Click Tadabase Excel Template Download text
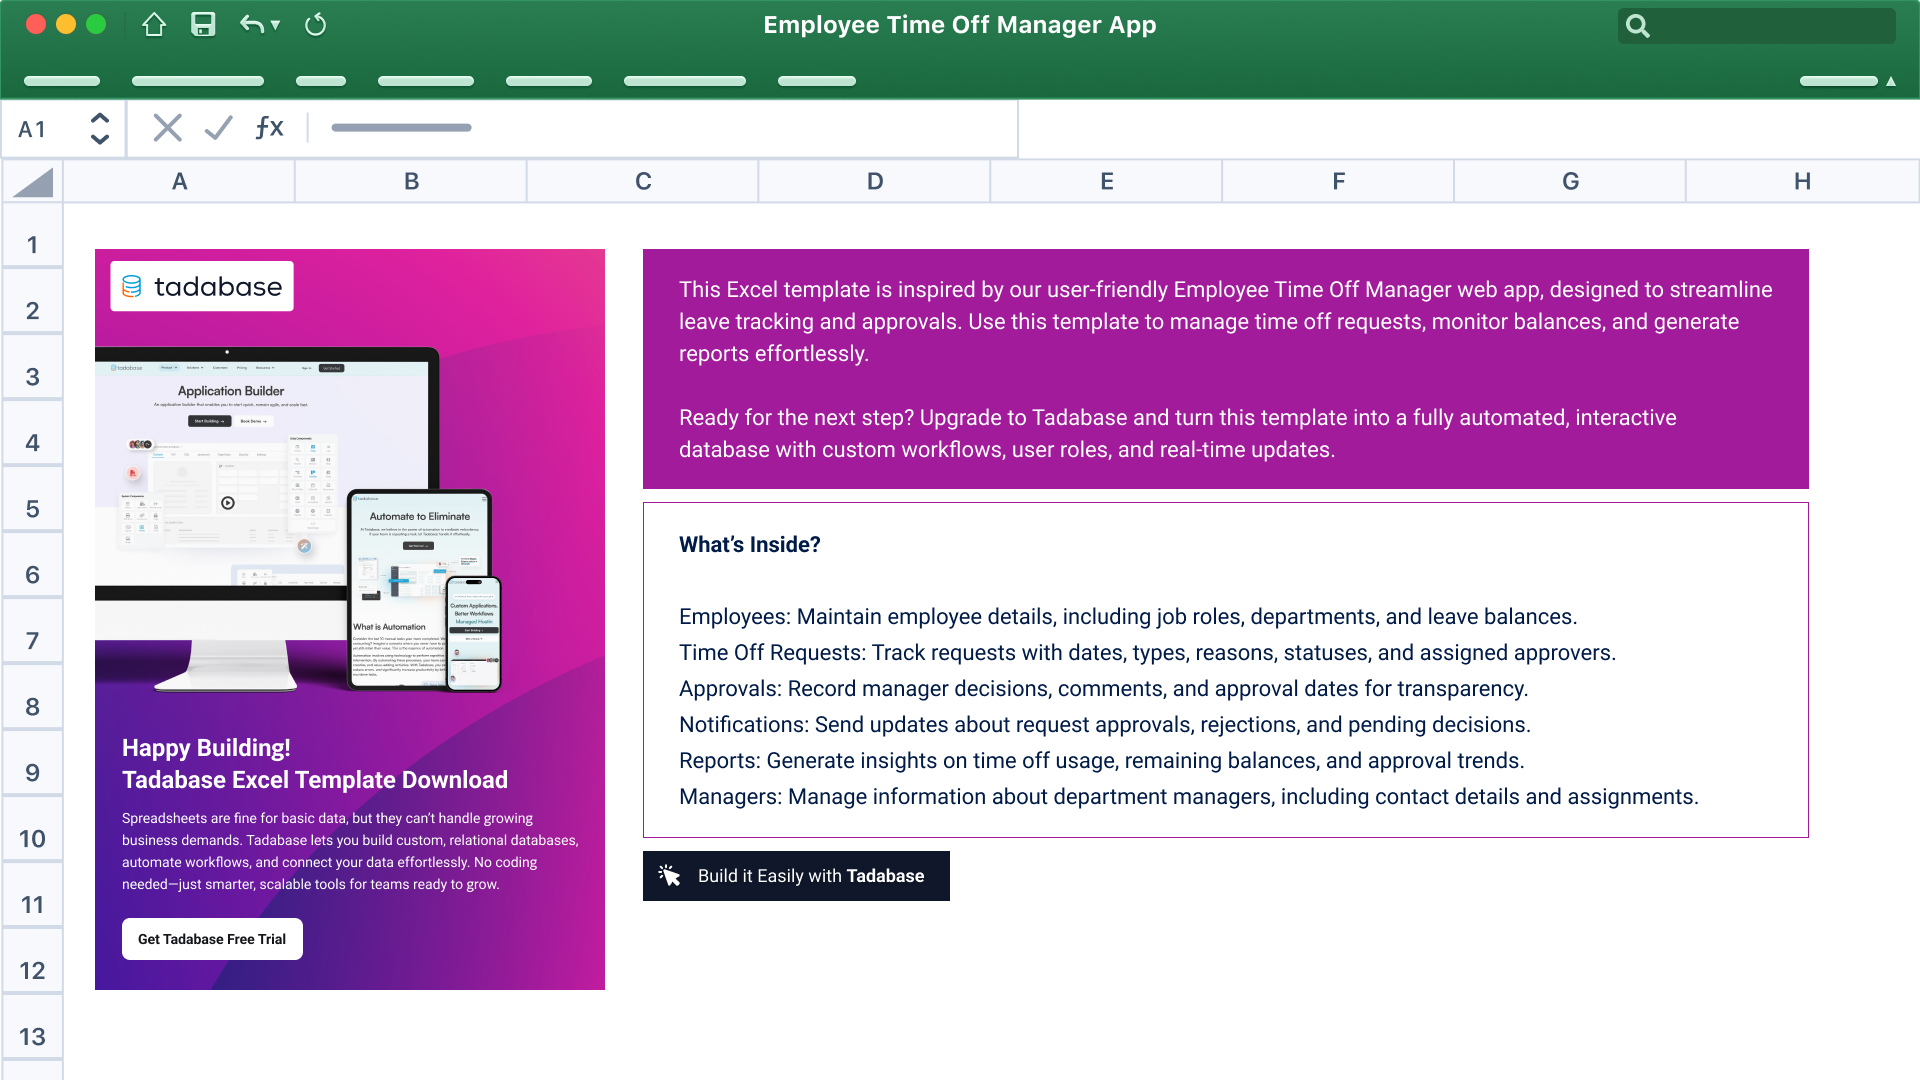The height and width of the screenshot is (1080, 1920). point(315,780)
